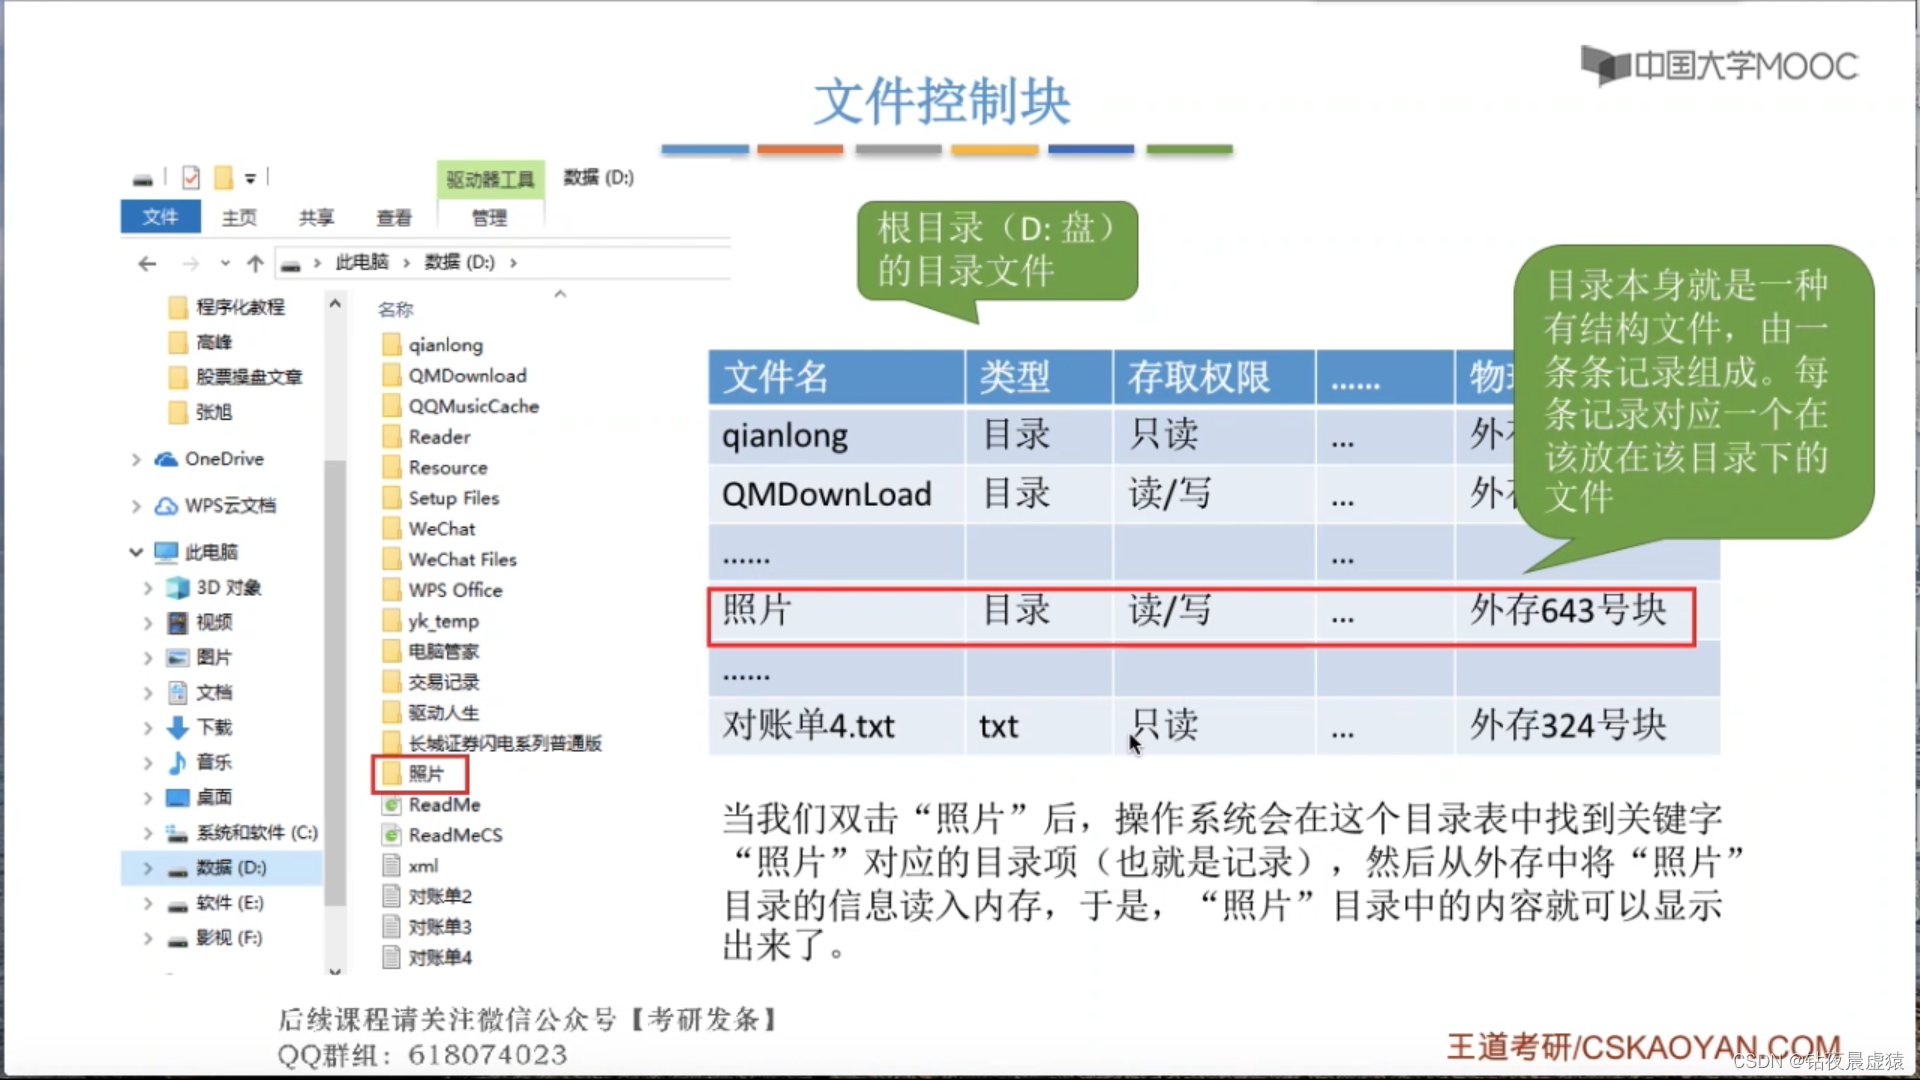
Task: Switch to the 查看 ribbon tab
Action: (x=393, y=217)
